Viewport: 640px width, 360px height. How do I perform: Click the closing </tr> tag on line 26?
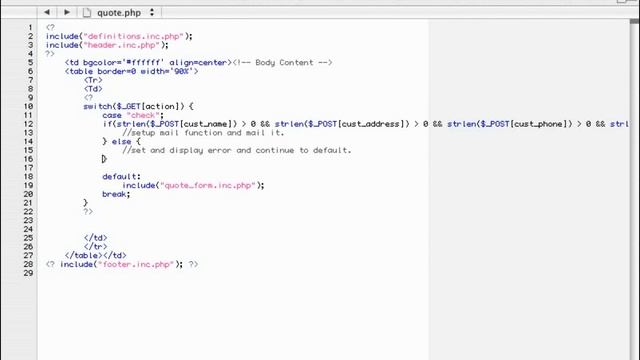(x=96, y=247)
